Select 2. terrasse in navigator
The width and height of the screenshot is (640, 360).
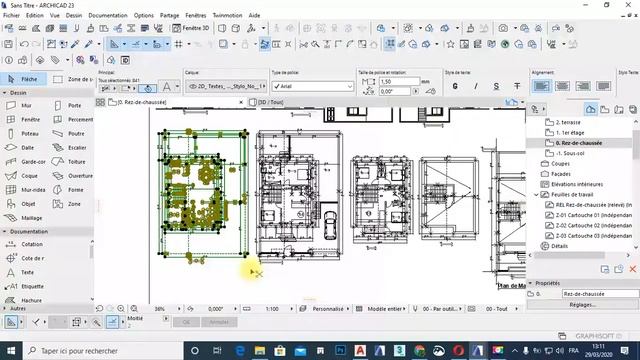coord(568,122)
